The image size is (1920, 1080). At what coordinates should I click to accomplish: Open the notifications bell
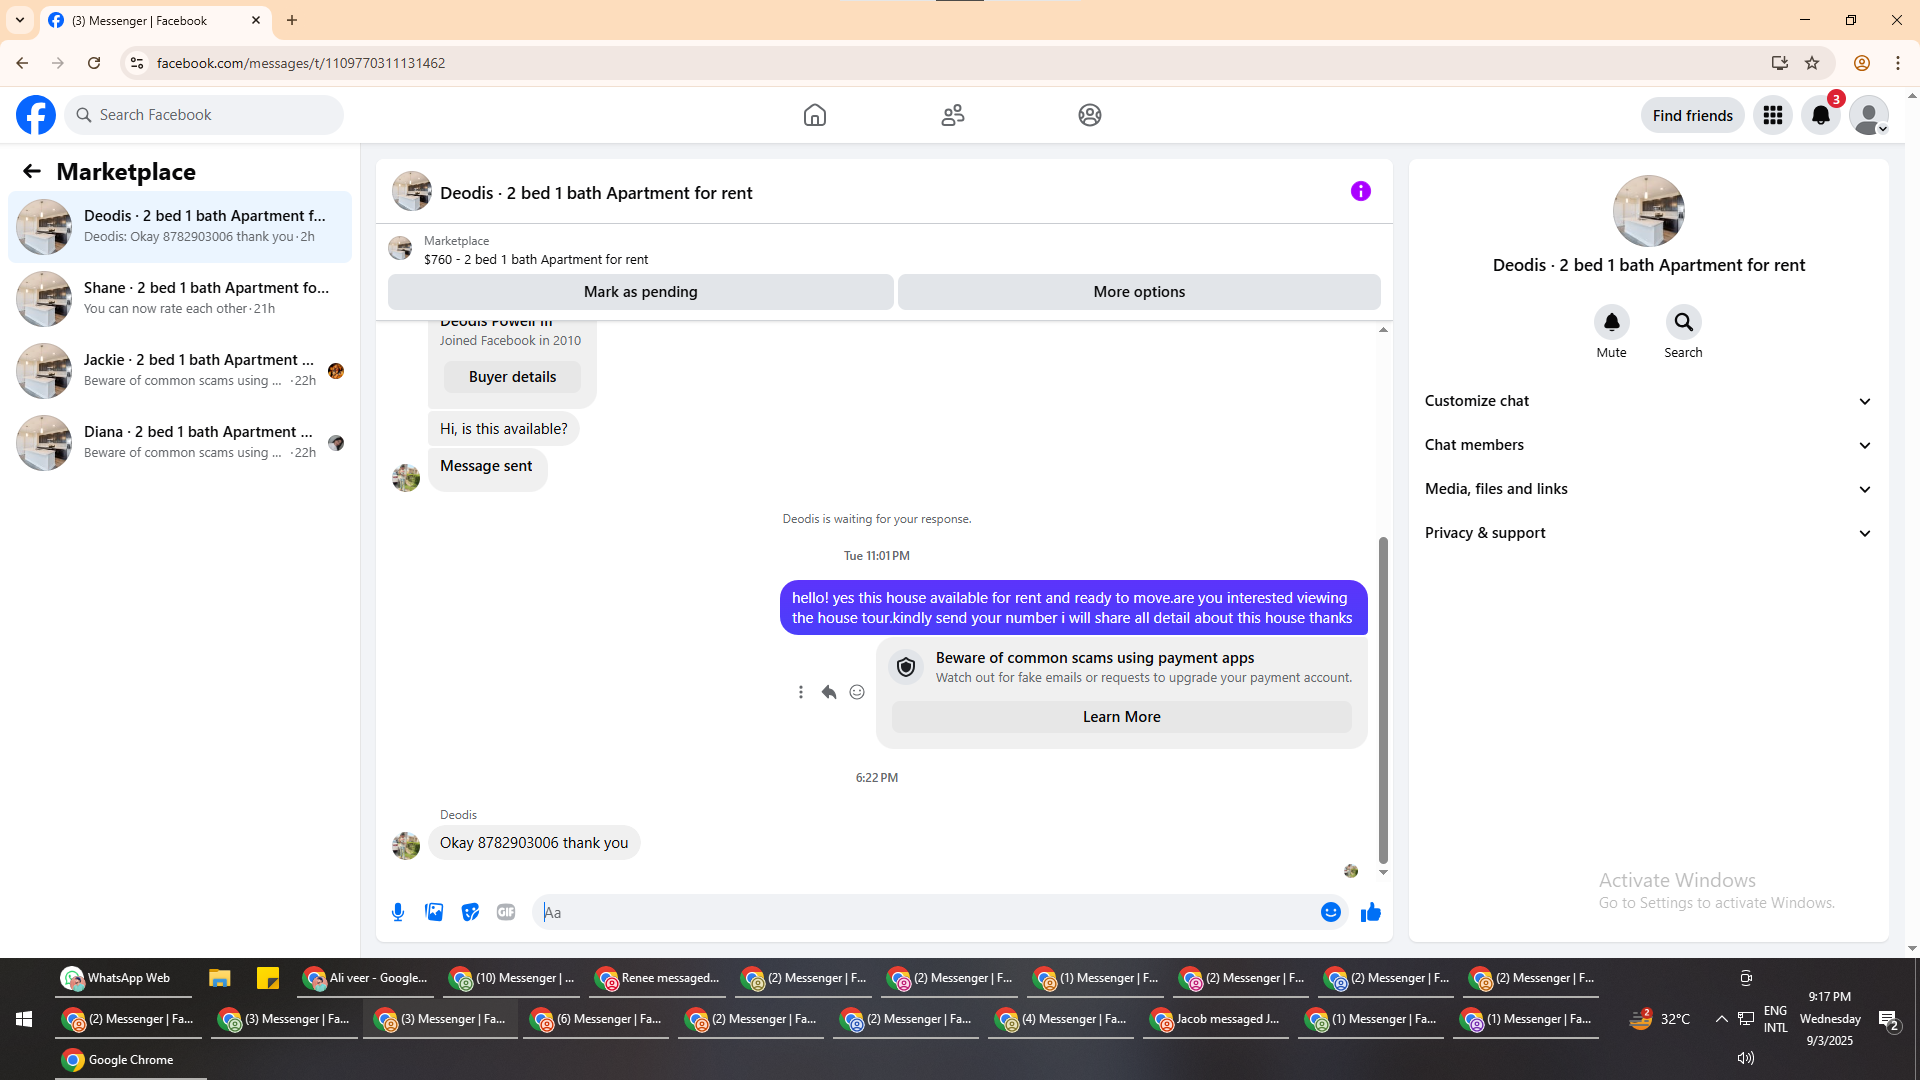1821,115
